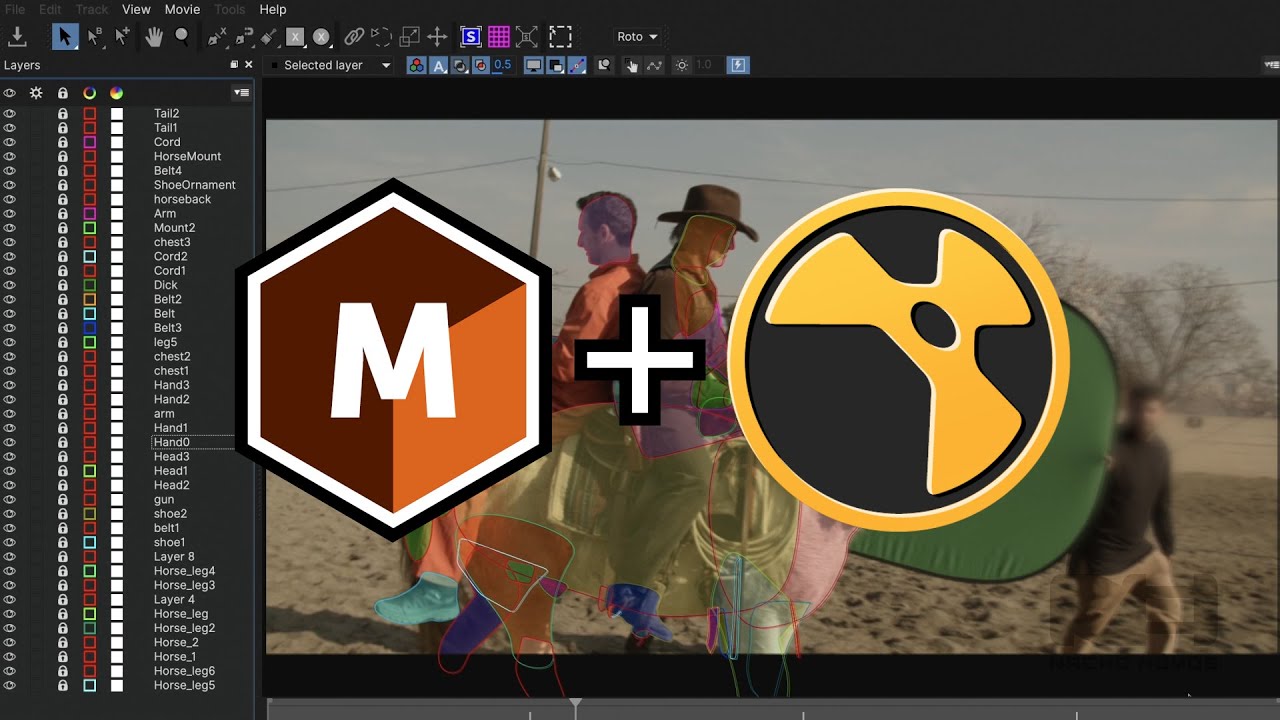Screen dimensions: 1280x720
Task: Toggle visibility of Horse_leg5 layer
Action: tap(10, 686)
